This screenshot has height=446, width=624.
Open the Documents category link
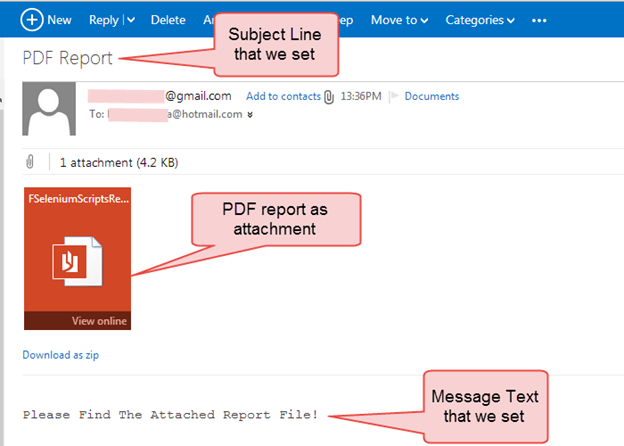coord(431,97)
